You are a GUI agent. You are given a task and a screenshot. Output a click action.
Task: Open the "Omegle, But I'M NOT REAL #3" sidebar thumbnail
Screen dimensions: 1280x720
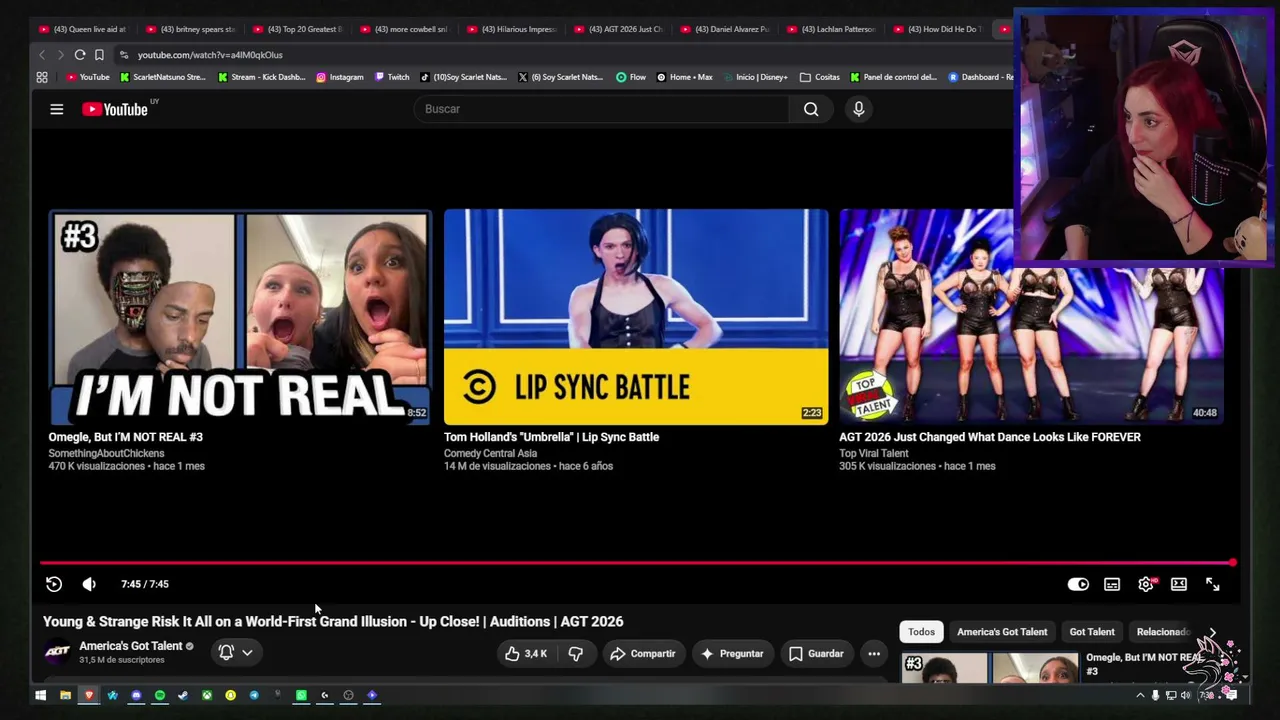pos(990,667)
